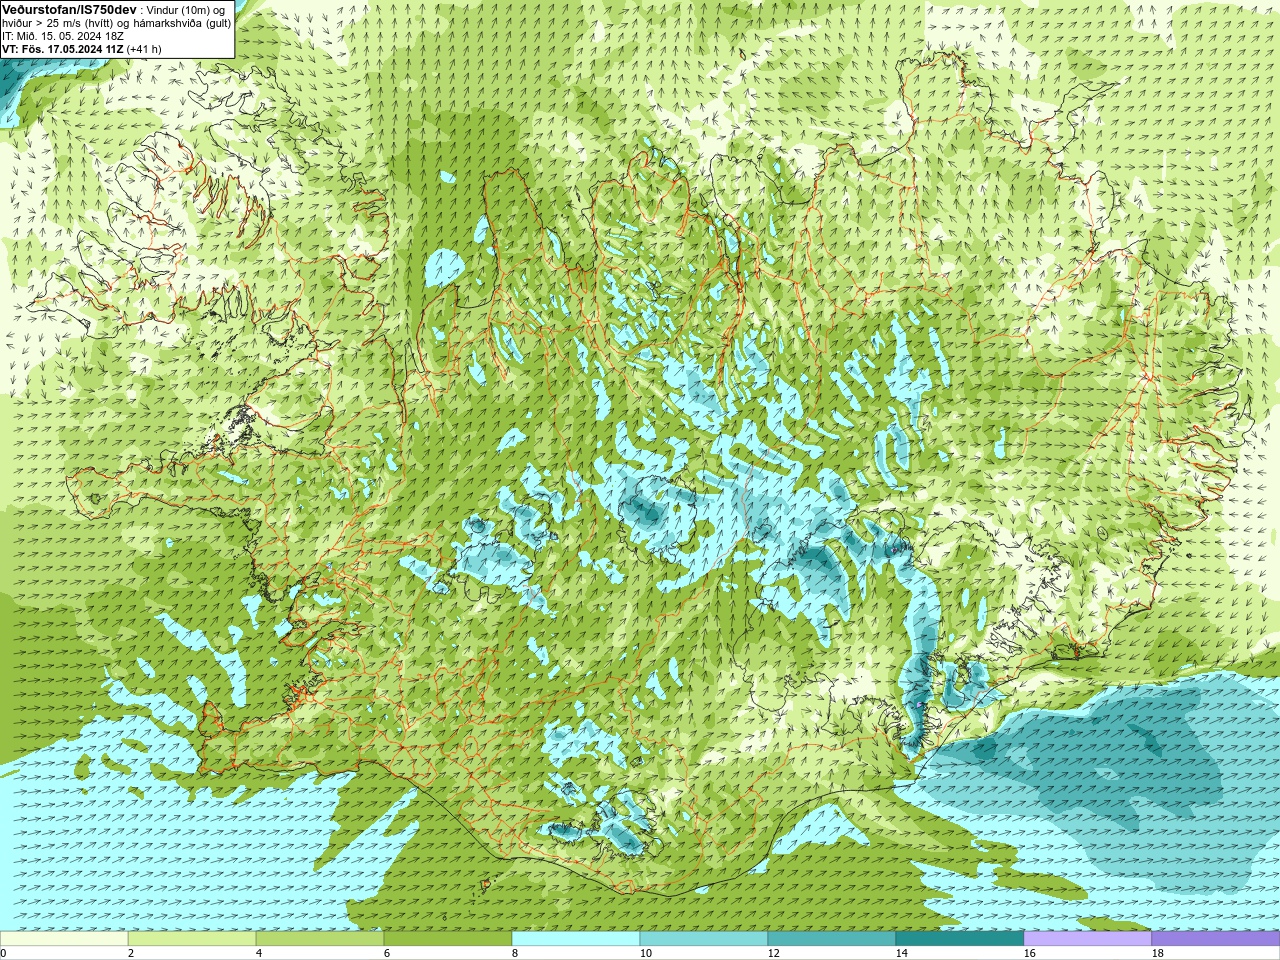Click the 4–6 m/s medium green legend swatch
The image size is (1280, 960).
click(320, 939)
